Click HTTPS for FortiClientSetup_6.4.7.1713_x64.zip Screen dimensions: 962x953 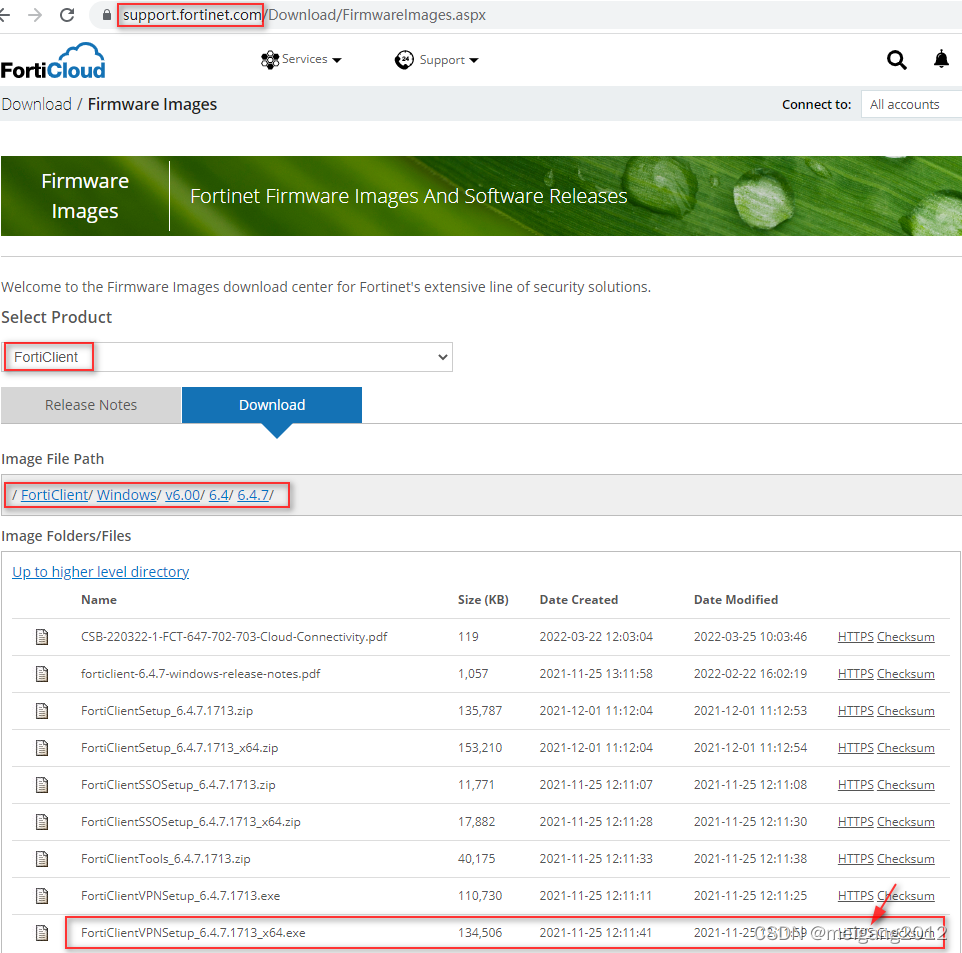click(x=855, y=747)
